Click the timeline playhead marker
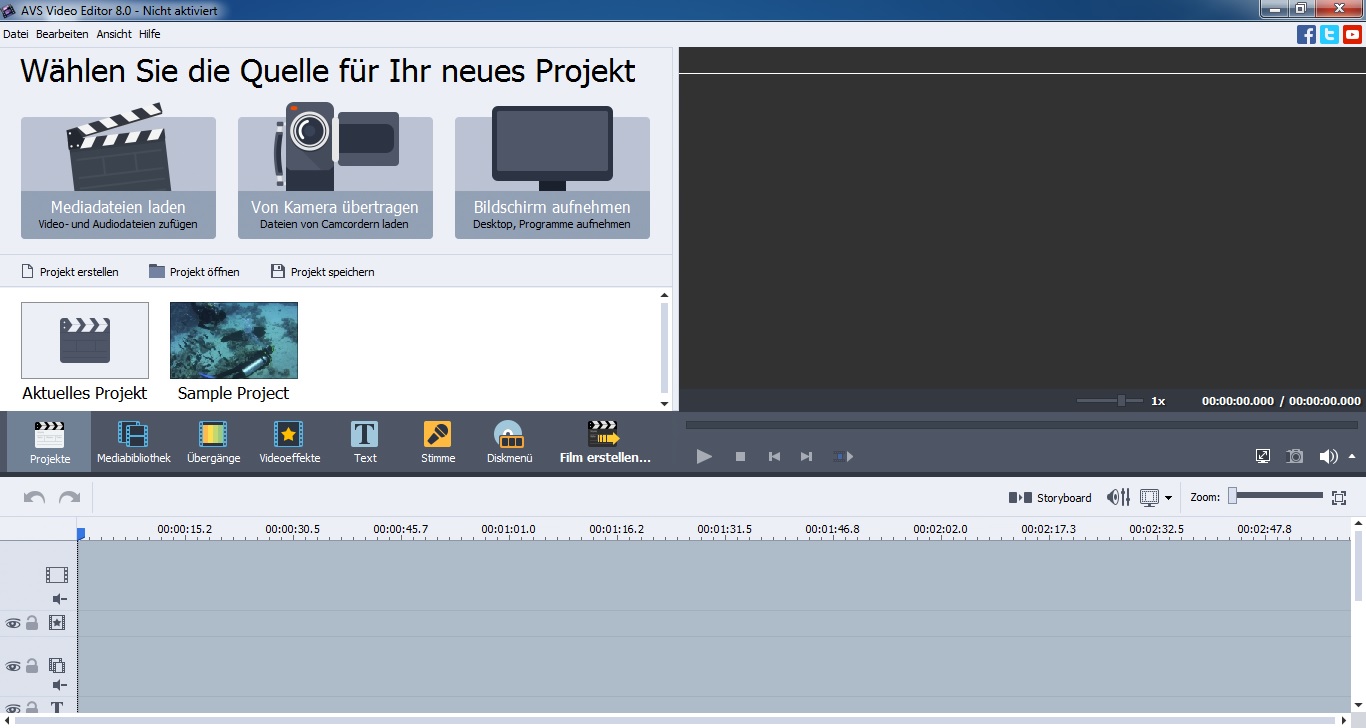The image size is (1366, 728). coord(81,534)
